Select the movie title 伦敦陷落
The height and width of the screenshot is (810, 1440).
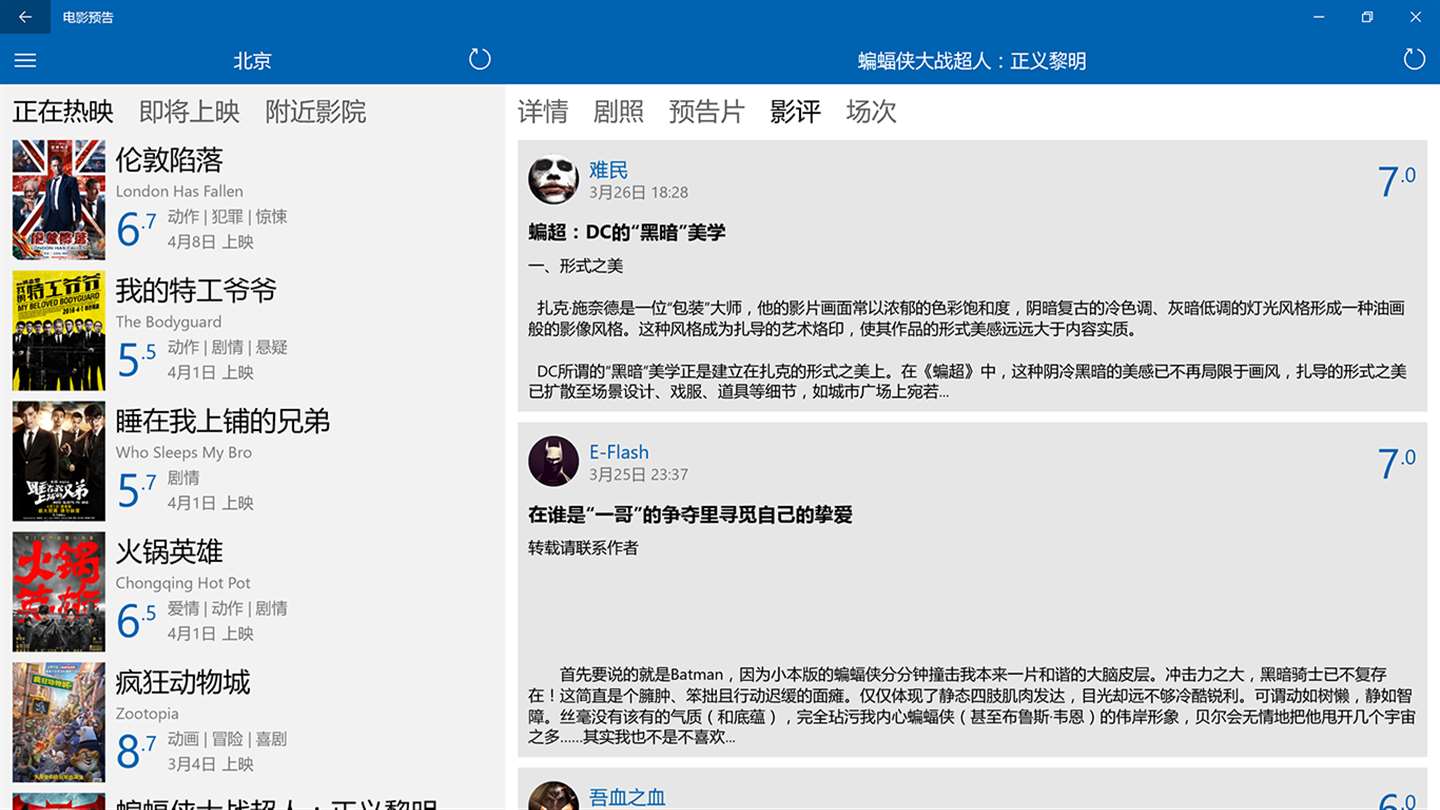[x=169, y=160]
